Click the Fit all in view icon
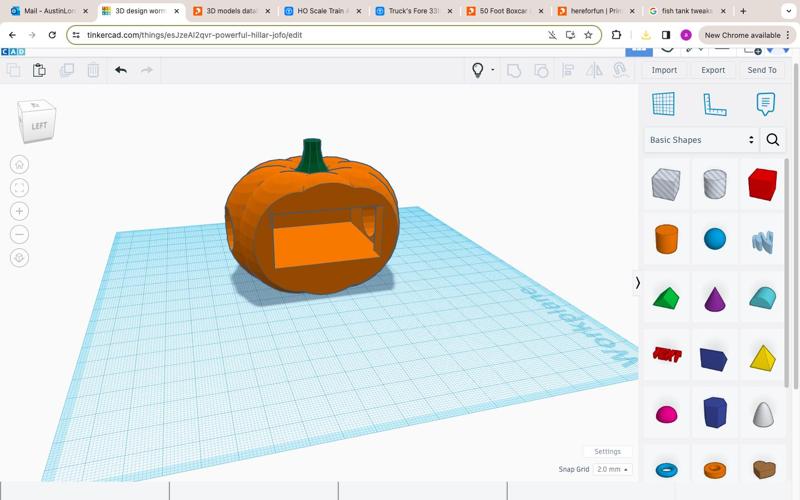800x500 pixels. tap(19, 188)
